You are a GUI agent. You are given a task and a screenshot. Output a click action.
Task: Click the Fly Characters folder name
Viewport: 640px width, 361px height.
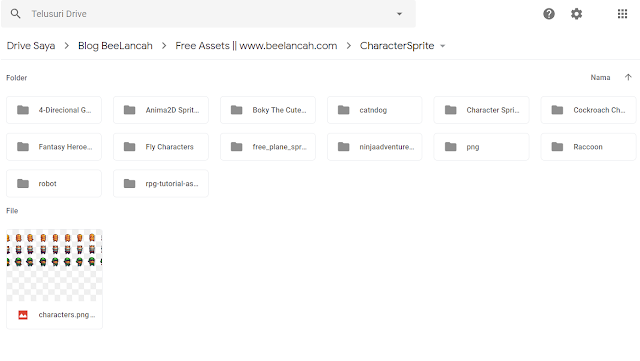click(x=169, y=147)
